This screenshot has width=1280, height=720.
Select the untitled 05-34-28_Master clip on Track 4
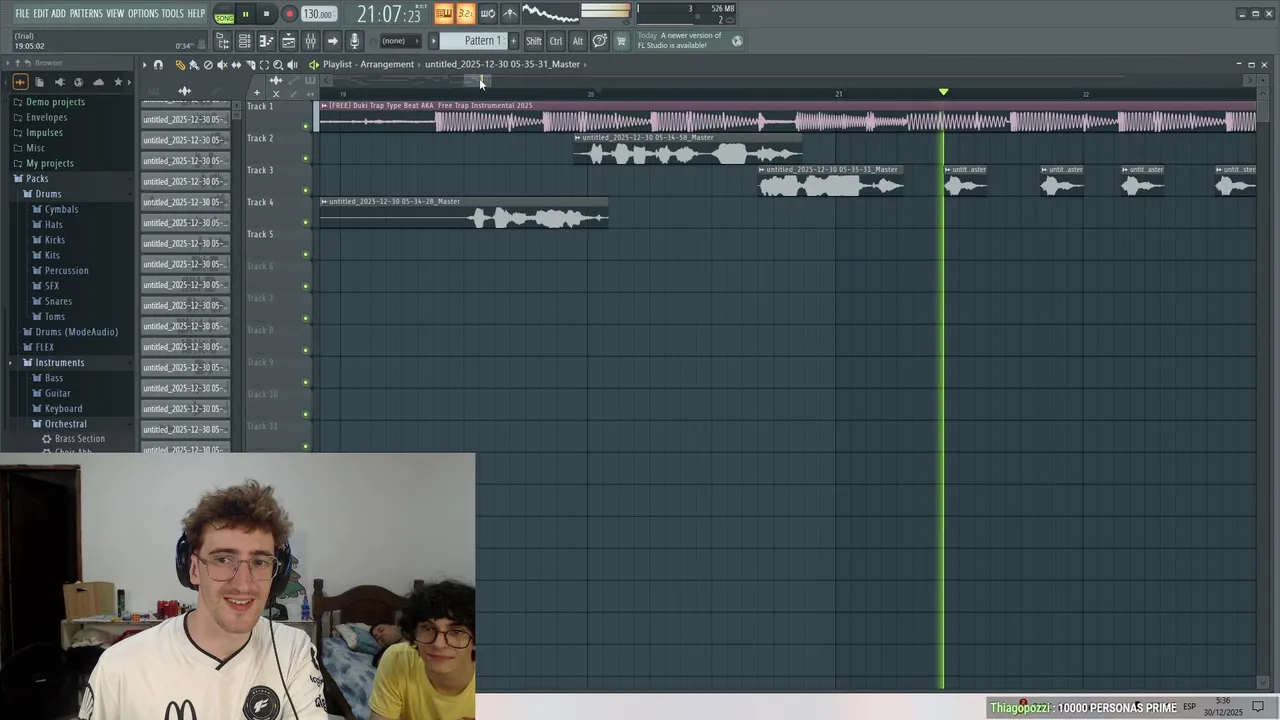tap(464, 212)
